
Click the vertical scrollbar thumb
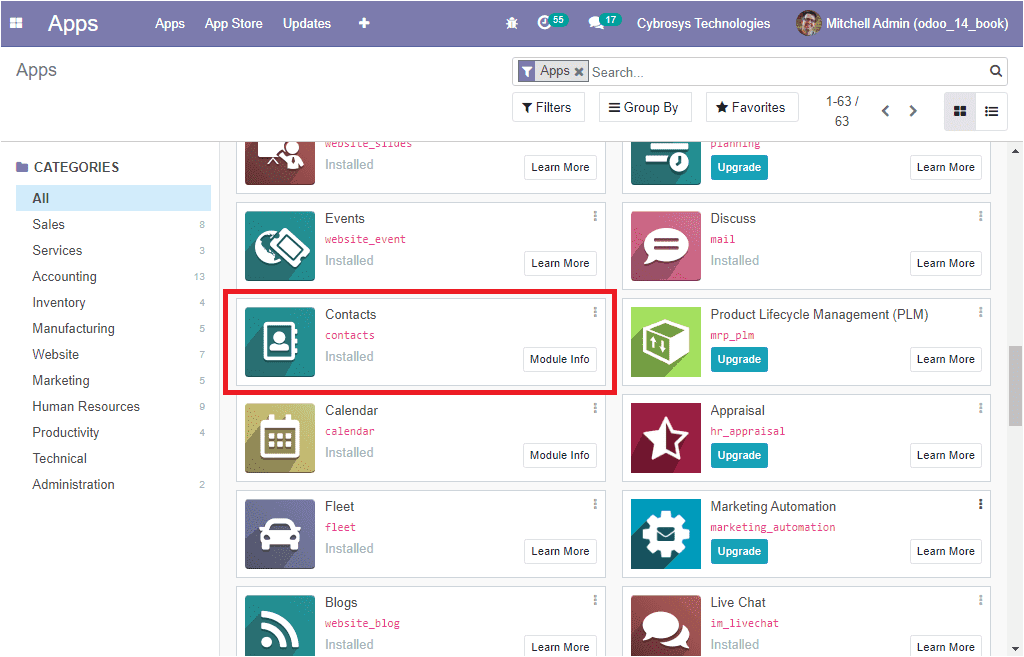[x=1015, y=385]
